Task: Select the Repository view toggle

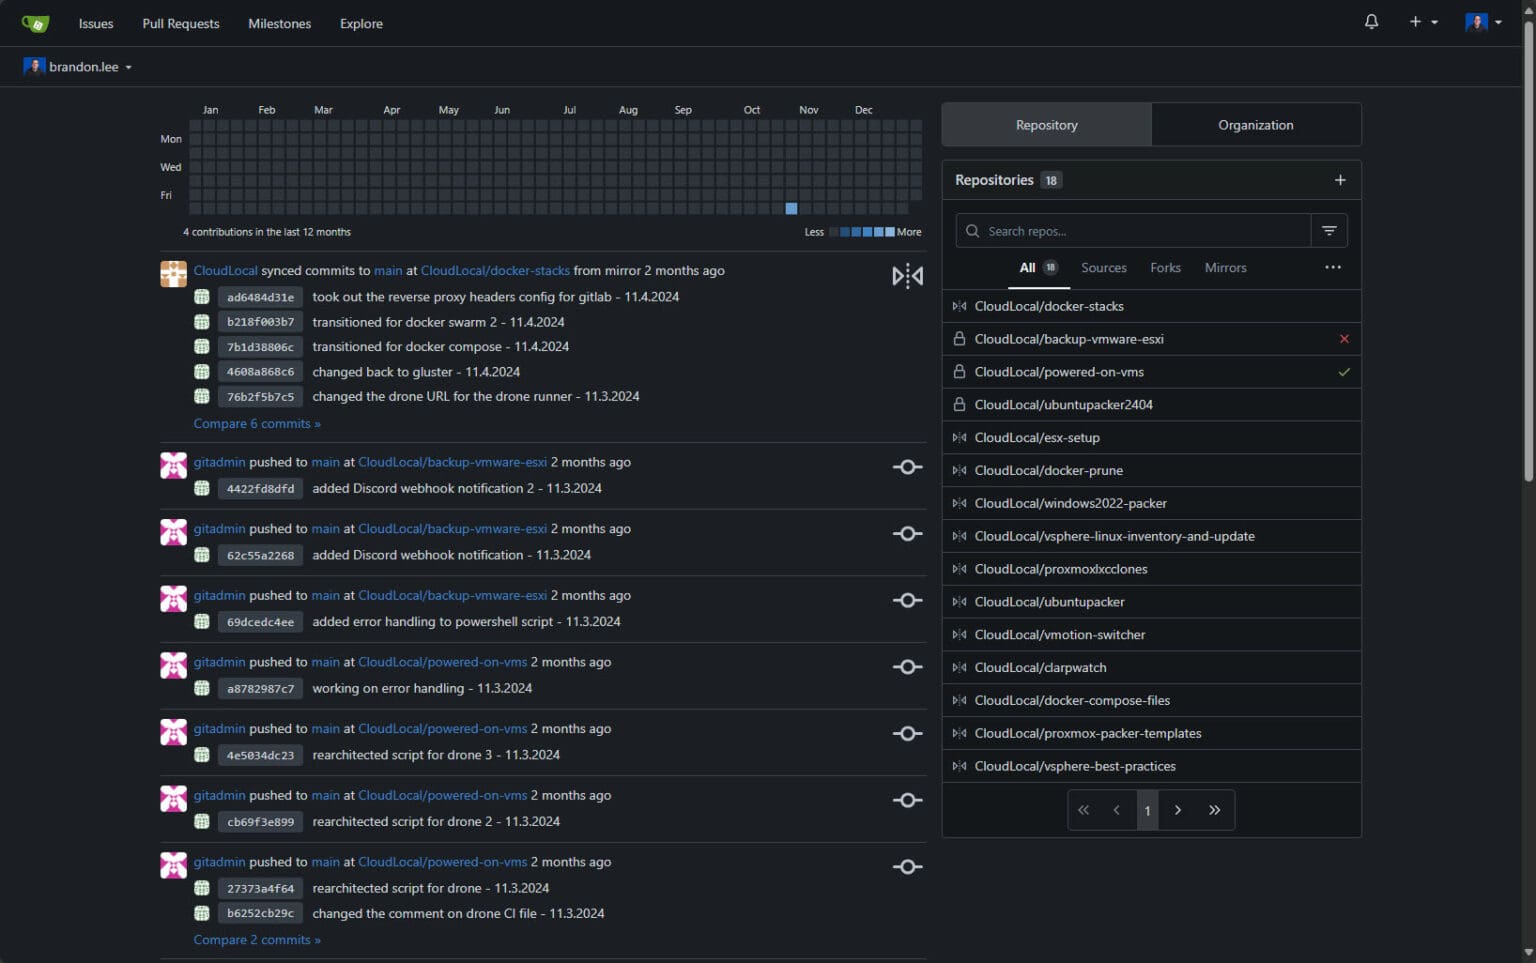Action: point(1046,125)
